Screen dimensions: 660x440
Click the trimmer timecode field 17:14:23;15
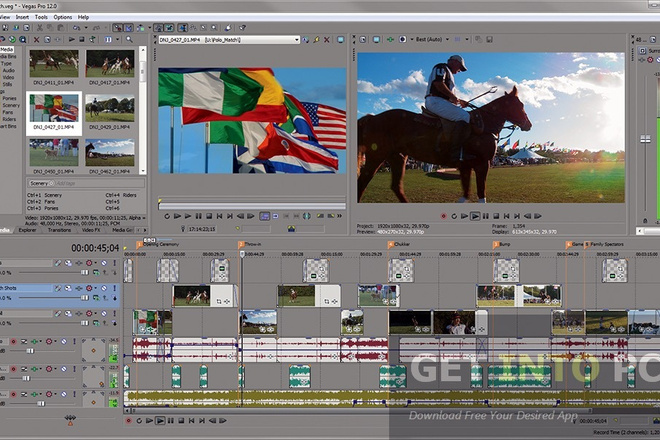(202, 229)
